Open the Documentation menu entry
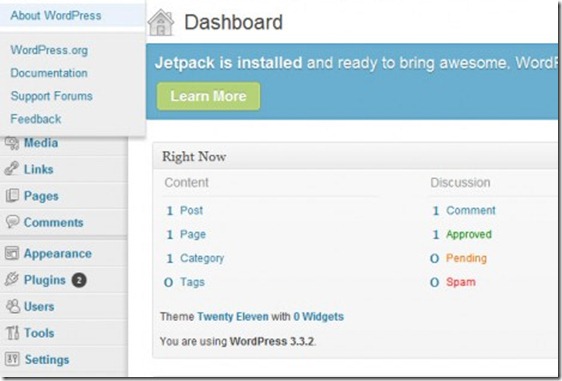The image size is (562, 381). coord(49,73)
